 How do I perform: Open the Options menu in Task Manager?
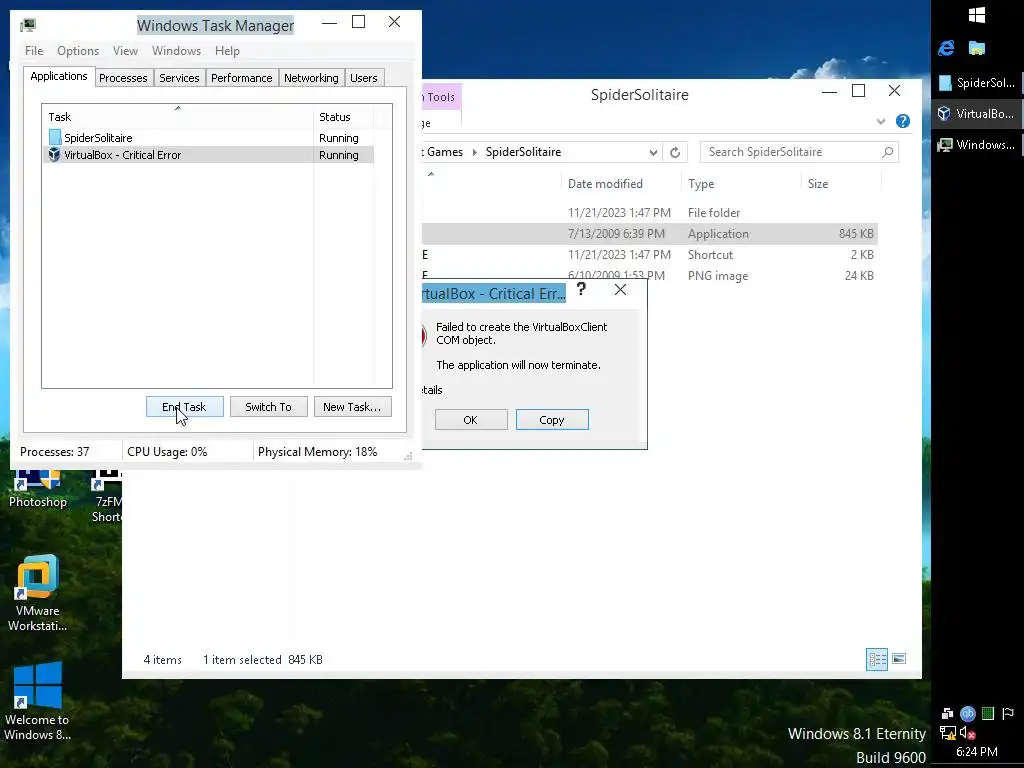pyautogui.click(x=78, y=51)
